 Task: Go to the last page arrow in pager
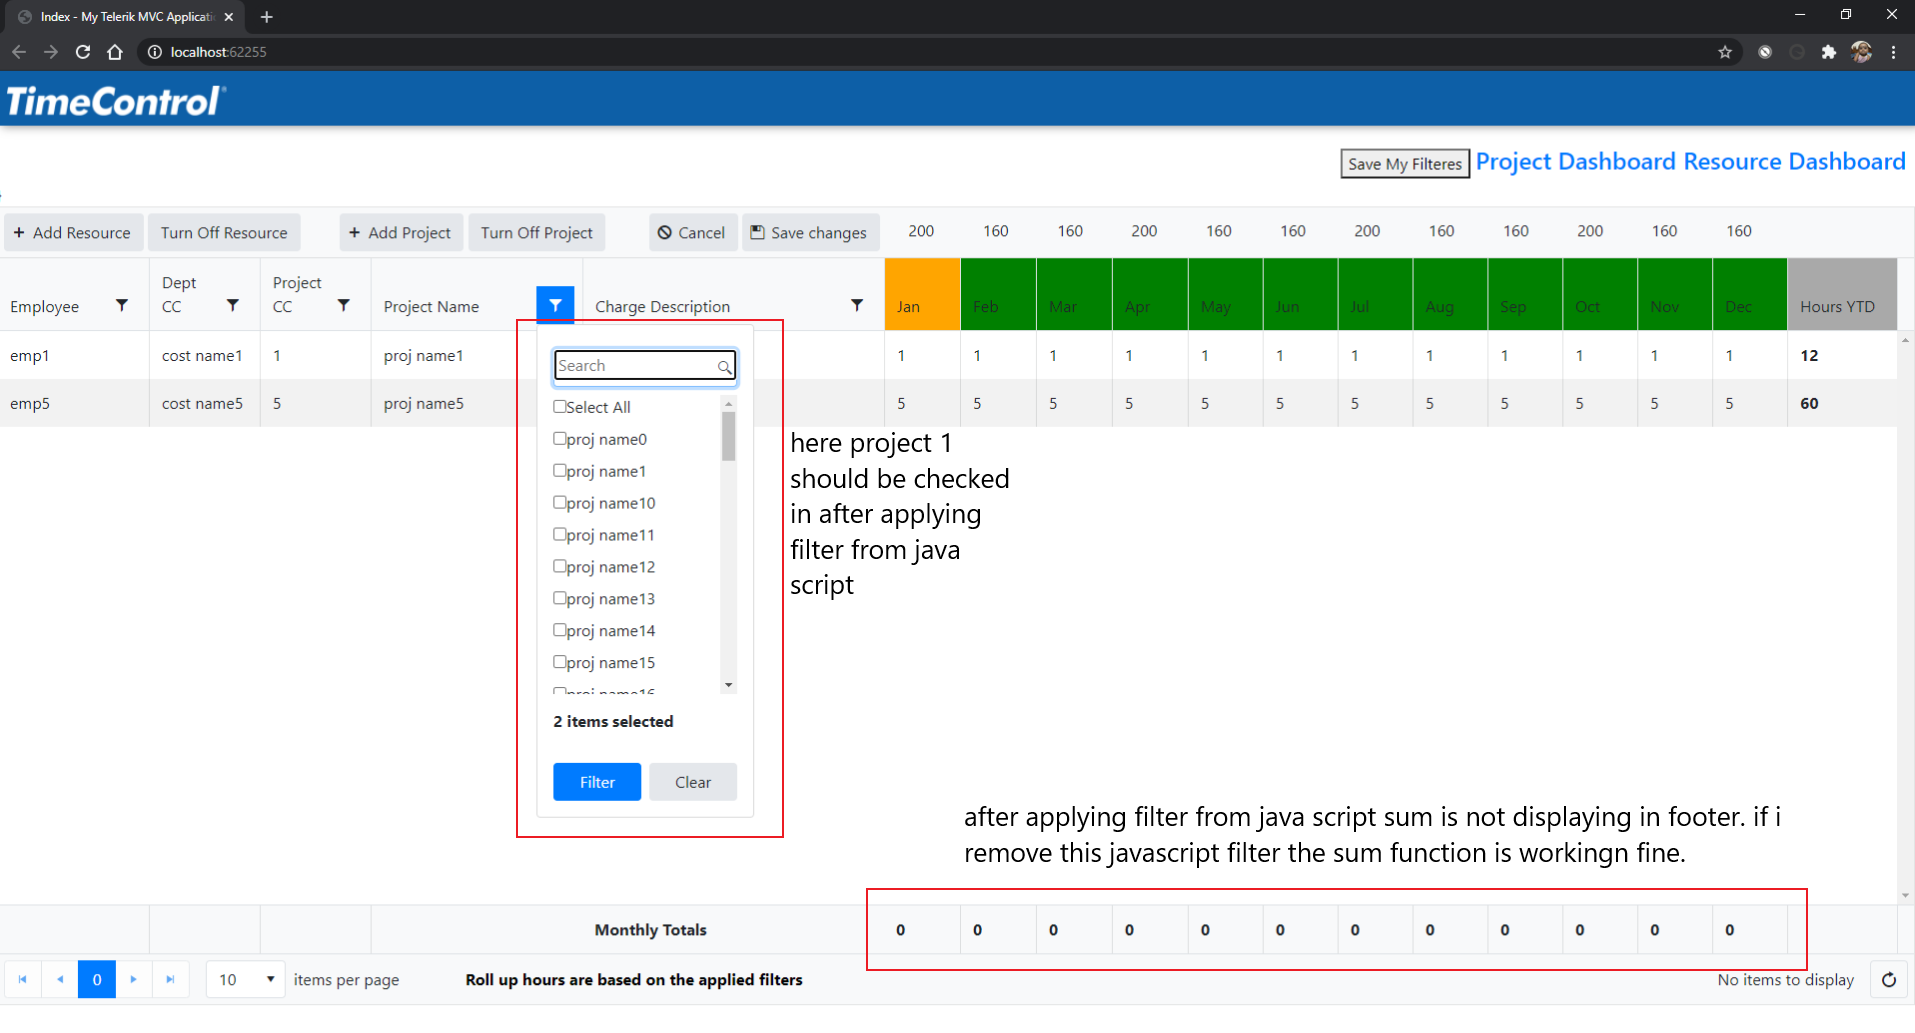[170, 980]
